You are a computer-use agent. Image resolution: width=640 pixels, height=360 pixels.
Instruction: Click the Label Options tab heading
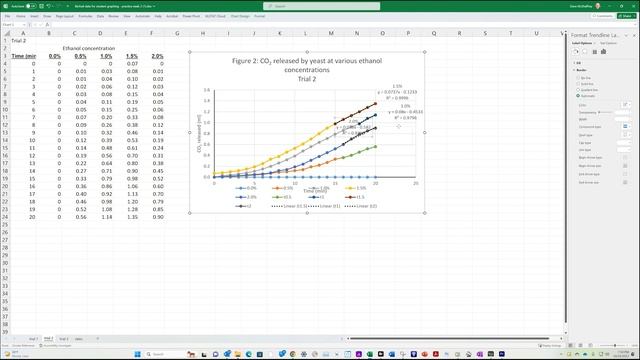pyautogui.click(x=582, y=43)
